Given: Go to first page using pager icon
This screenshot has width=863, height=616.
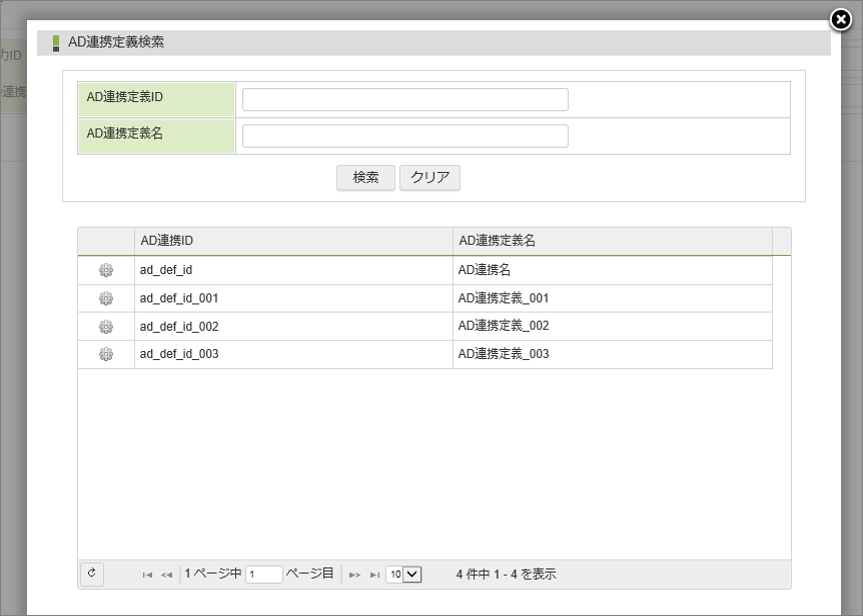Looking at the screenshot, I should click(148, 575).
